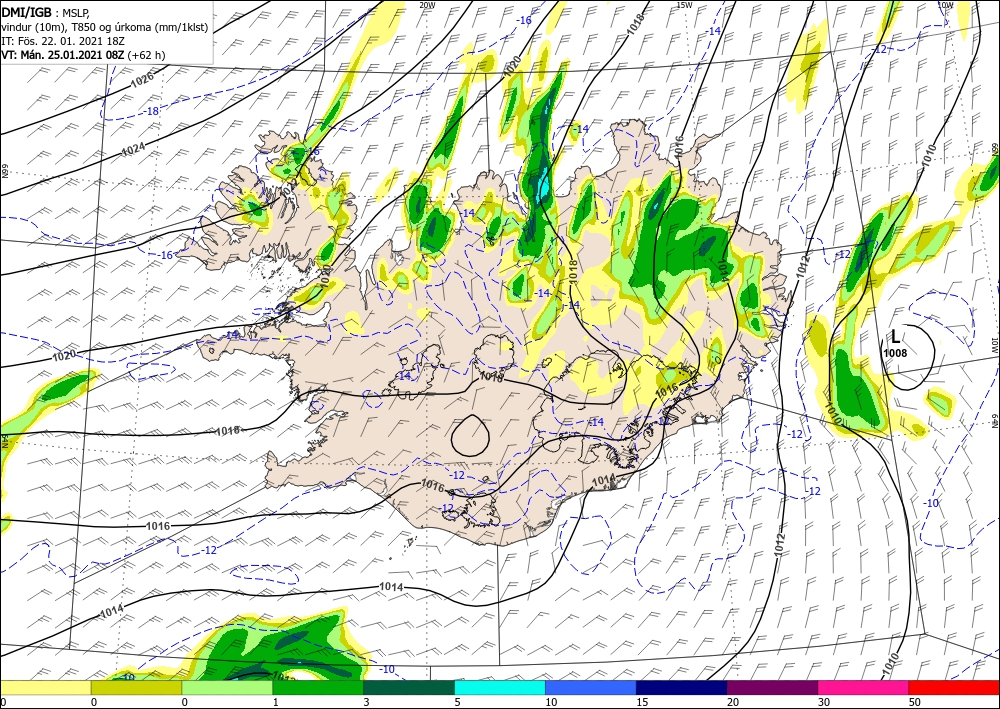Viewport: 1000px width, 709px height.
Task: Select the medium green legend swatch
Action: point(318,688)
